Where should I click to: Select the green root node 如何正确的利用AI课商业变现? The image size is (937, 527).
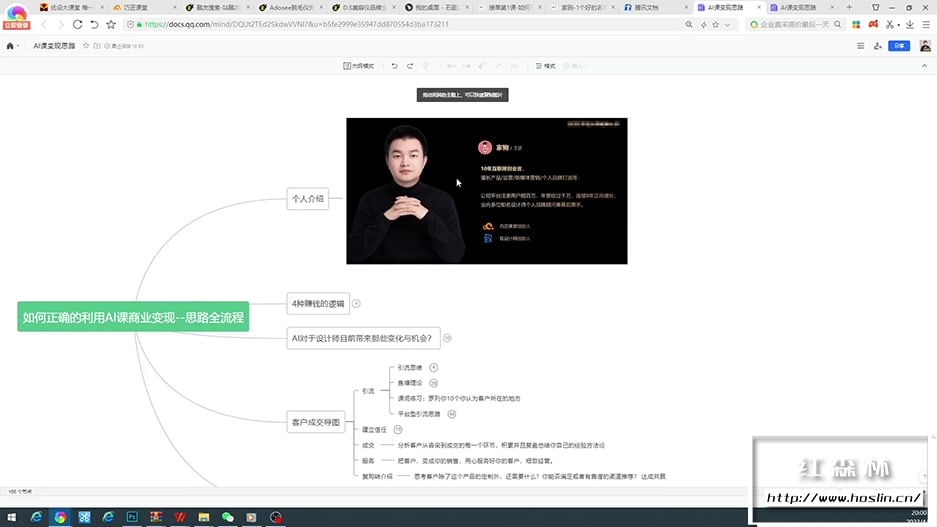[133, 317]
